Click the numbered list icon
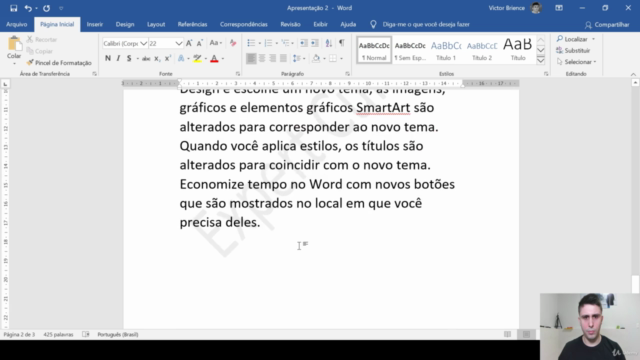Image resolution: width=640 pixels, height=360 pixels. pos(268,43)
